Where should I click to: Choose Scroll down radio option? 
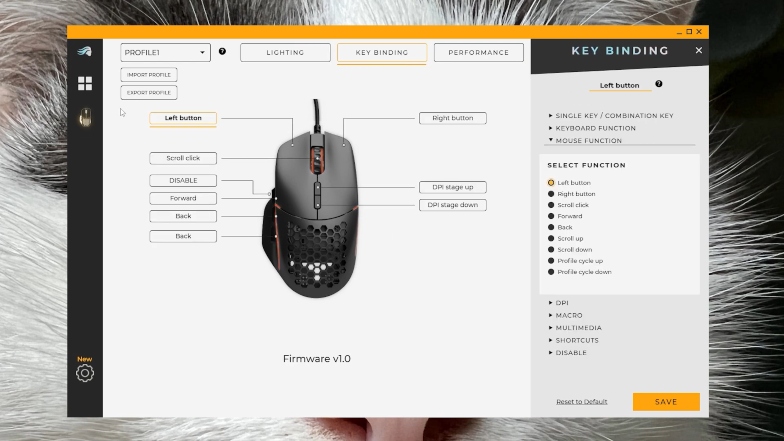551,250
